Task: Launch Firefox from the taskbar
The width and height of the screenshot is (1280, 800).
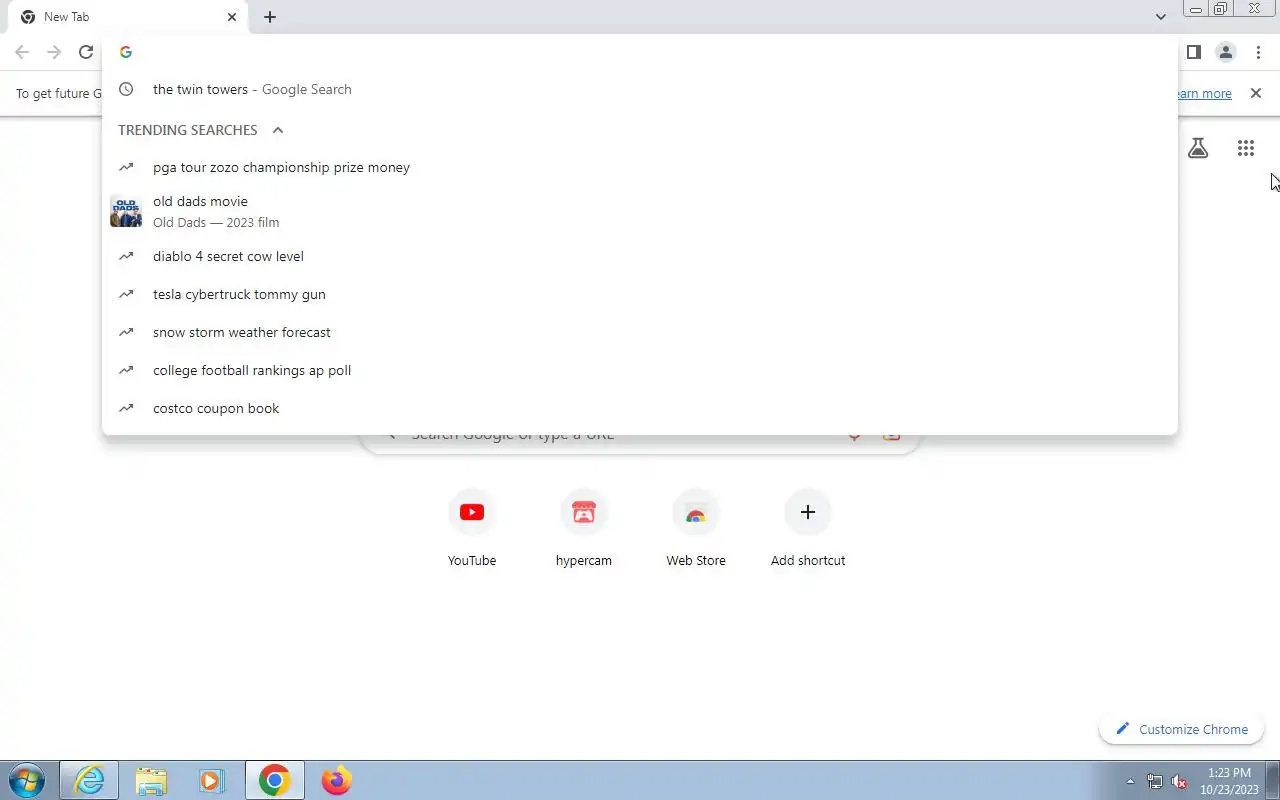Action: pos(336,780)
